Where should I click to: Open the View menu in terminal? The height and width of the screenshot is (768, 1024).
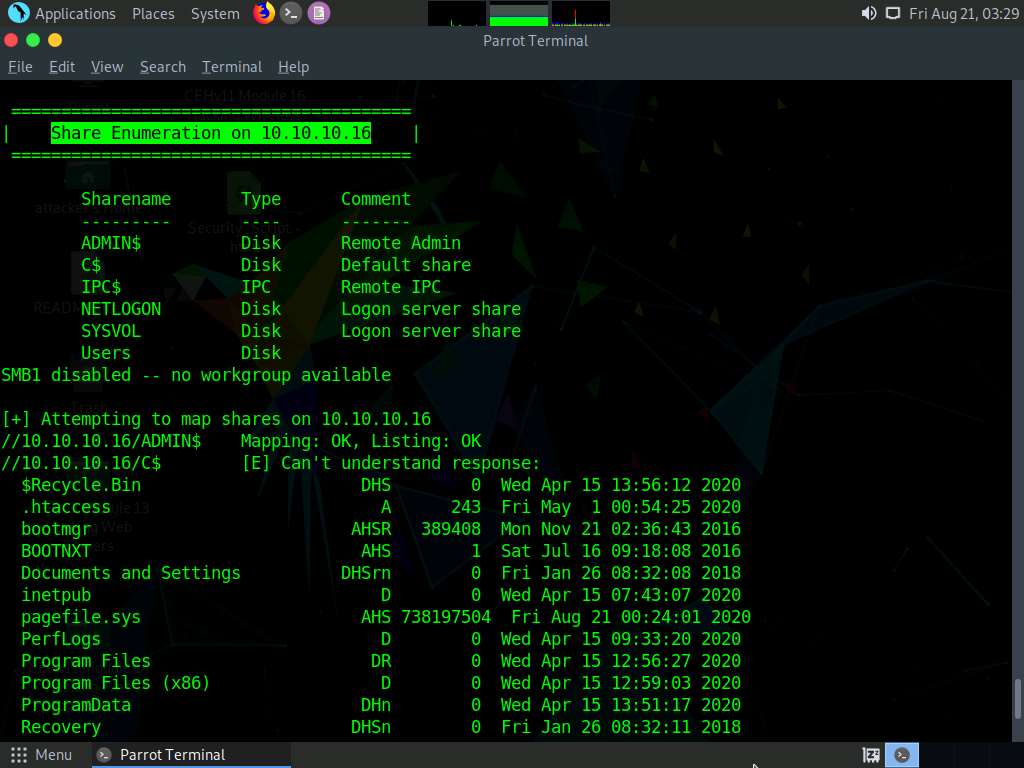[x=107, y=67]
